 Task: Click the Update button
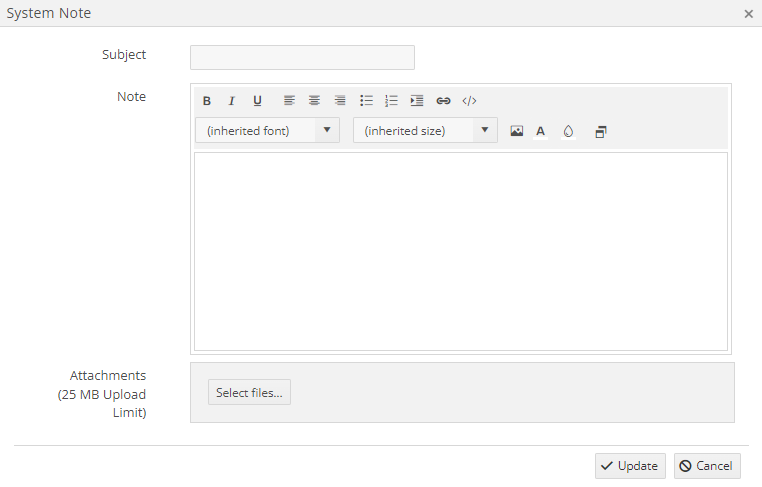(630, 466)
